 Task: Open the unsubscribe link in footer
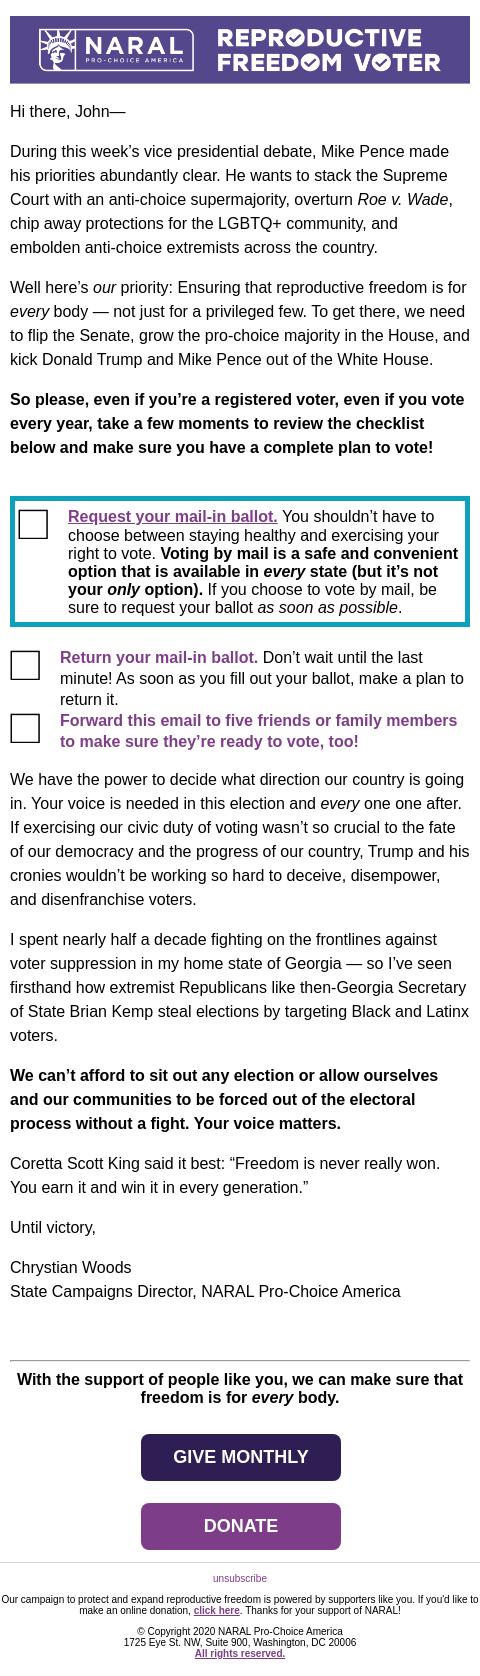coord(240,1578)
